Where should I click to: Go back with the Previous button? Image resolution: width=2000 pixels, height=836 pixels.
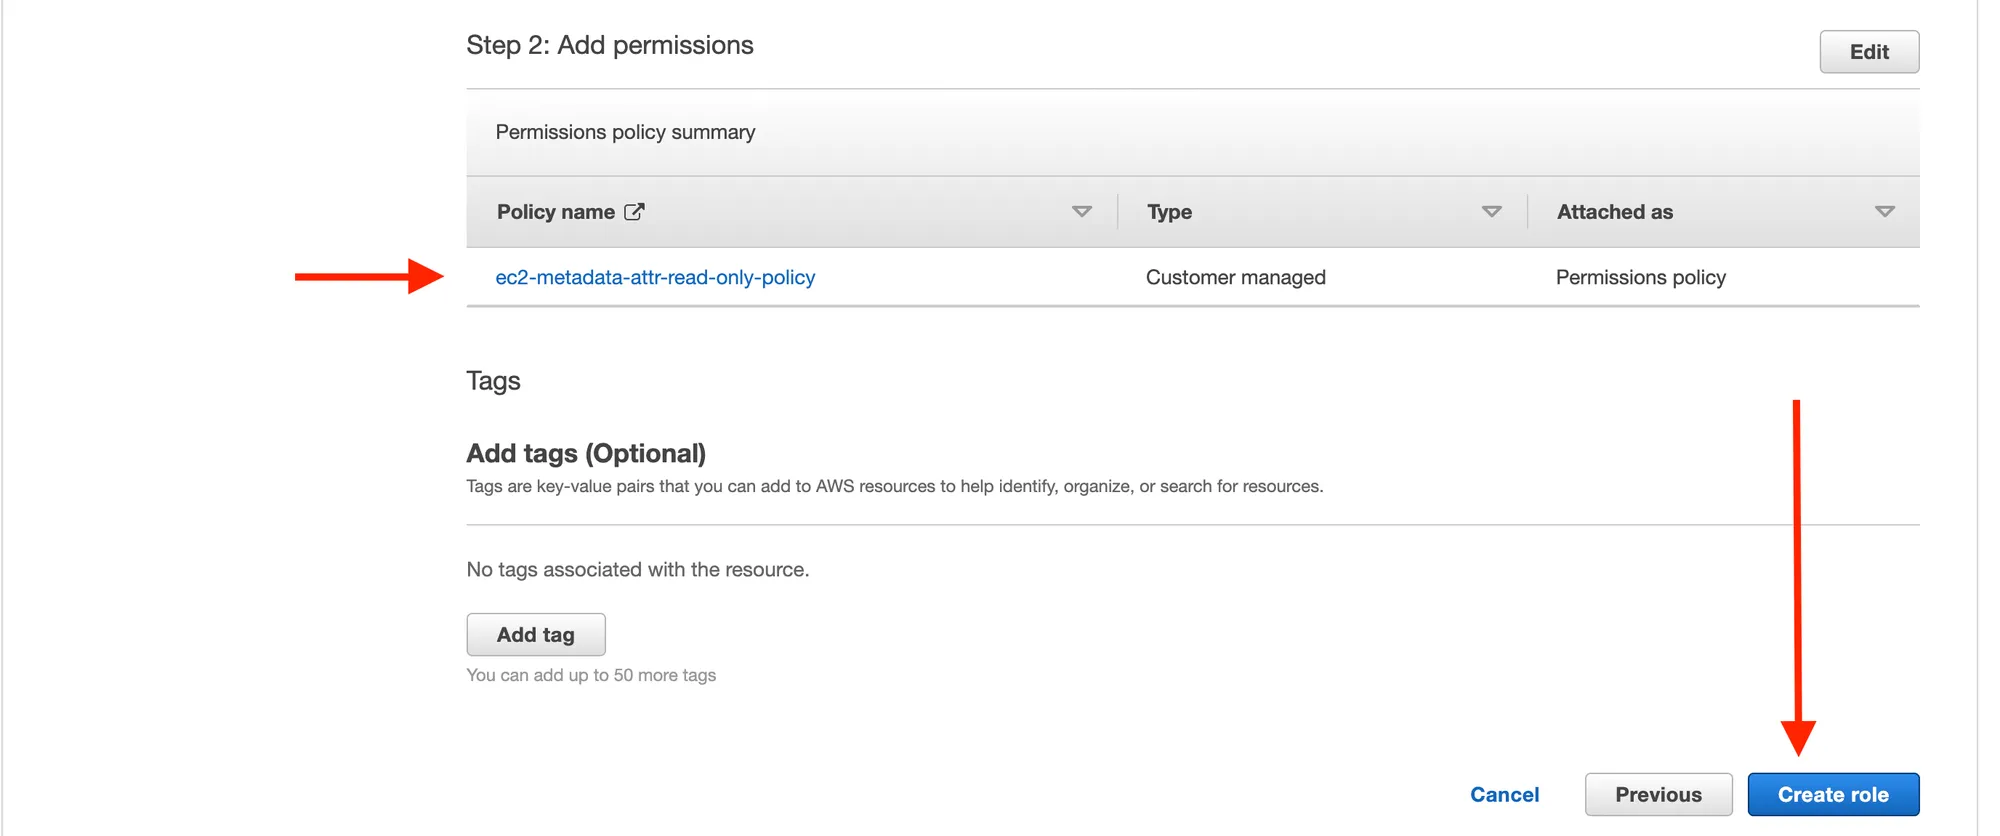point(1658,795)
